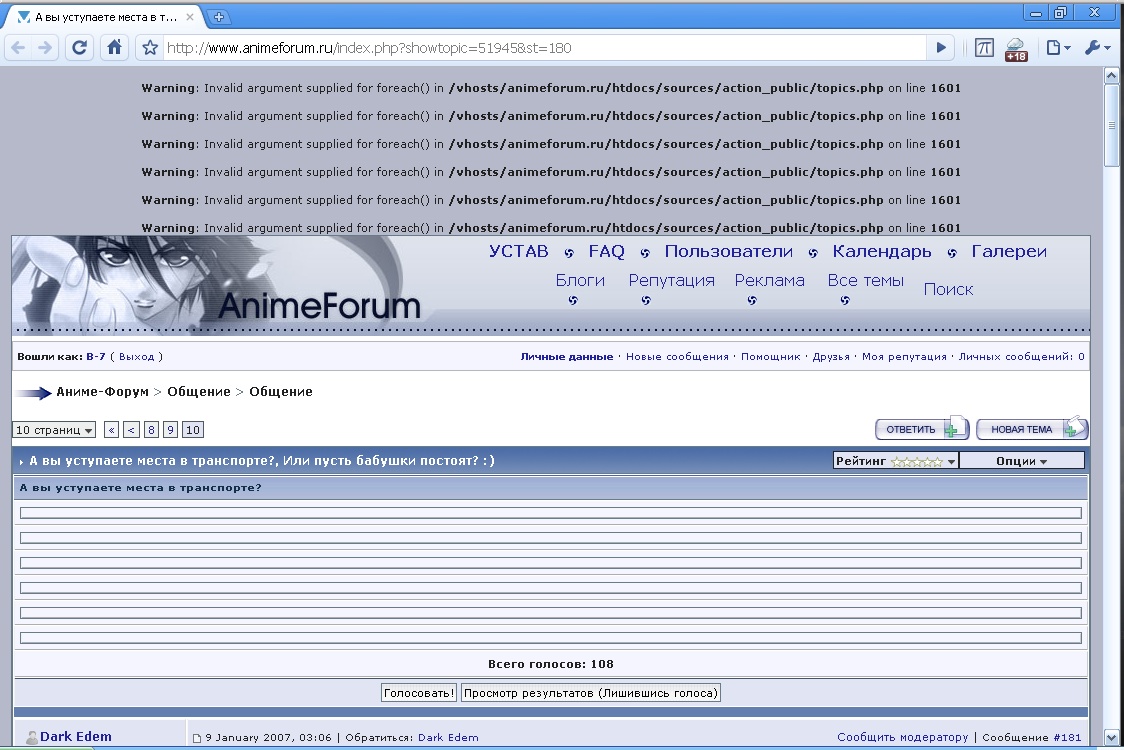Click the address bar URL field

click(x=540, y=48)
